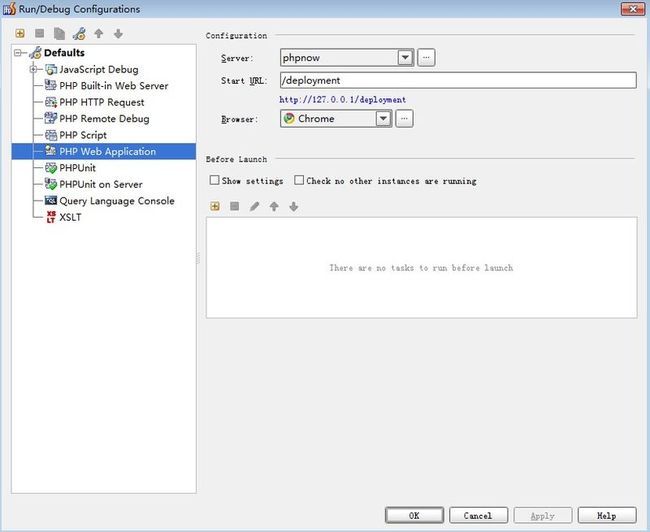Open Help for this dialog

[x=607, y=515]
